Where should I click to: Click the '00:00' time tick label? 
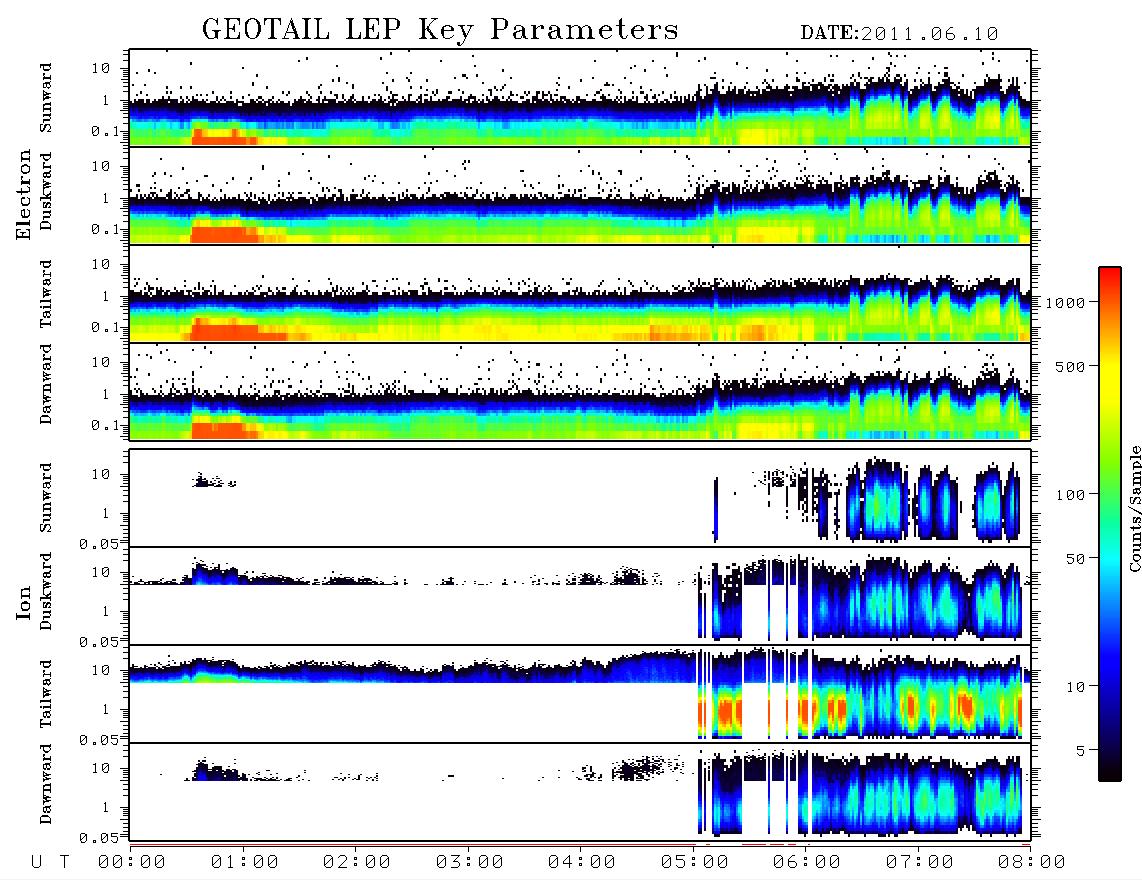coord(132,863)
